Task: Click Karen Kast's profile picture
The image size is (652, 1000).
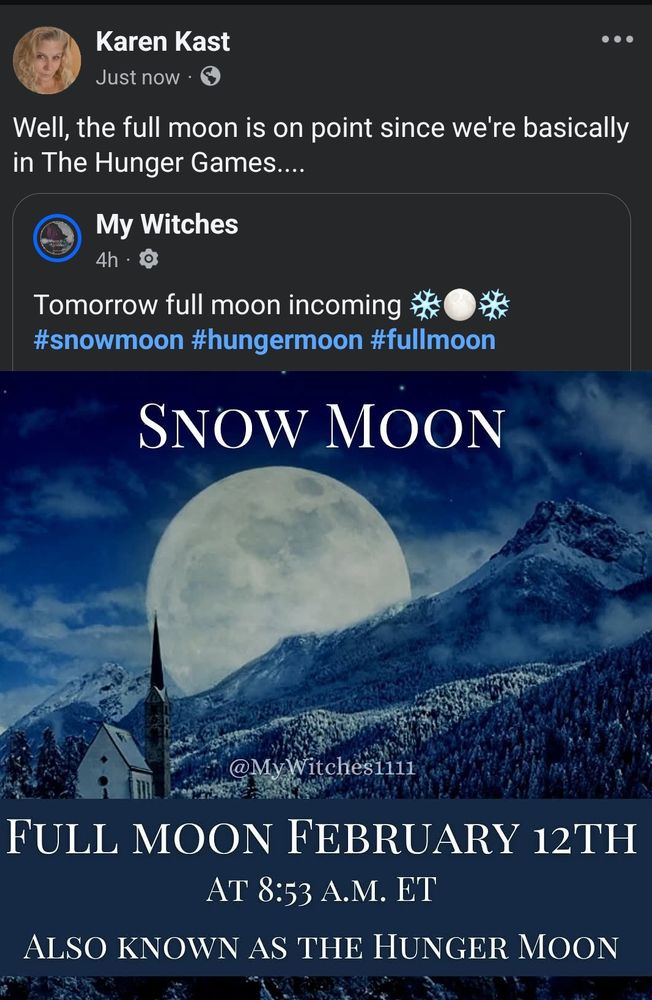Action: (x=47, y=60)
